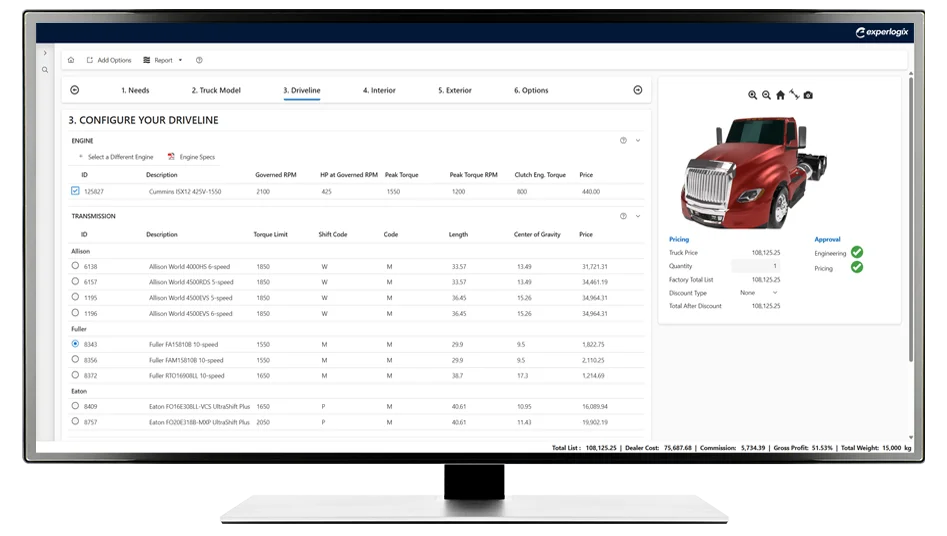
Task: Click the red truck 3D preview
Action: point(753,172)
